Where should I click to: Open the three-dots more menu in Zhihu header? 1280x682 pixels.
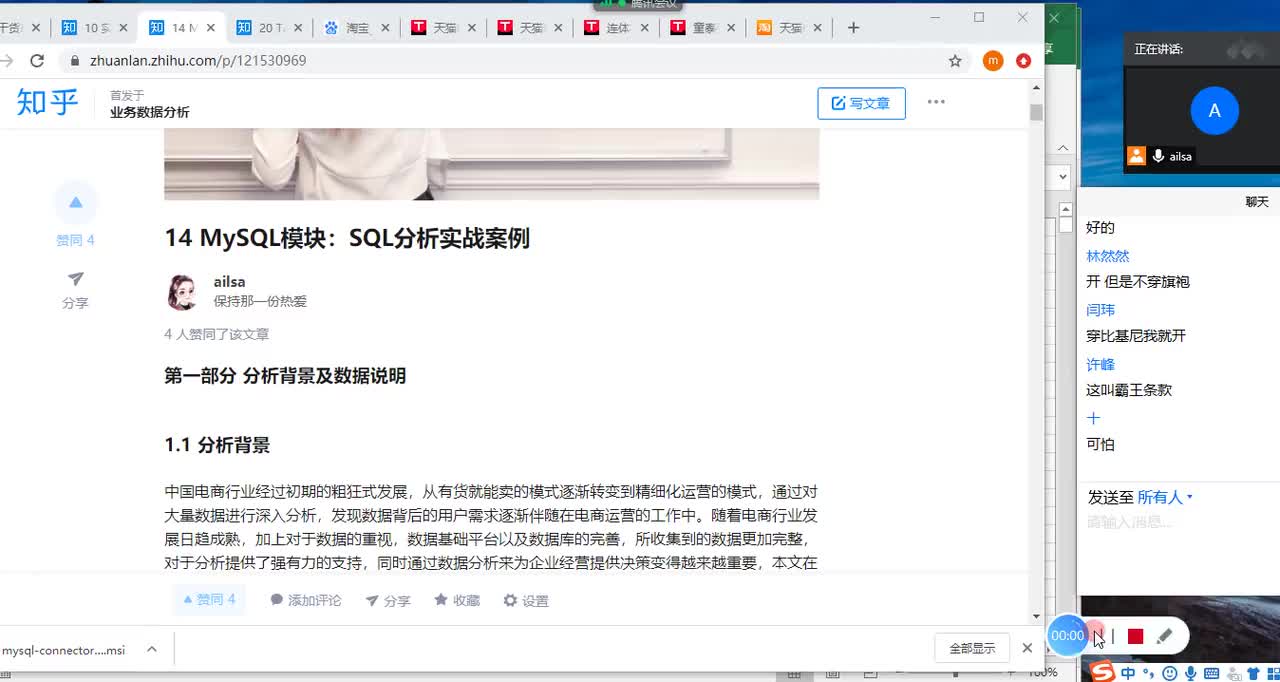pos(936,102)
